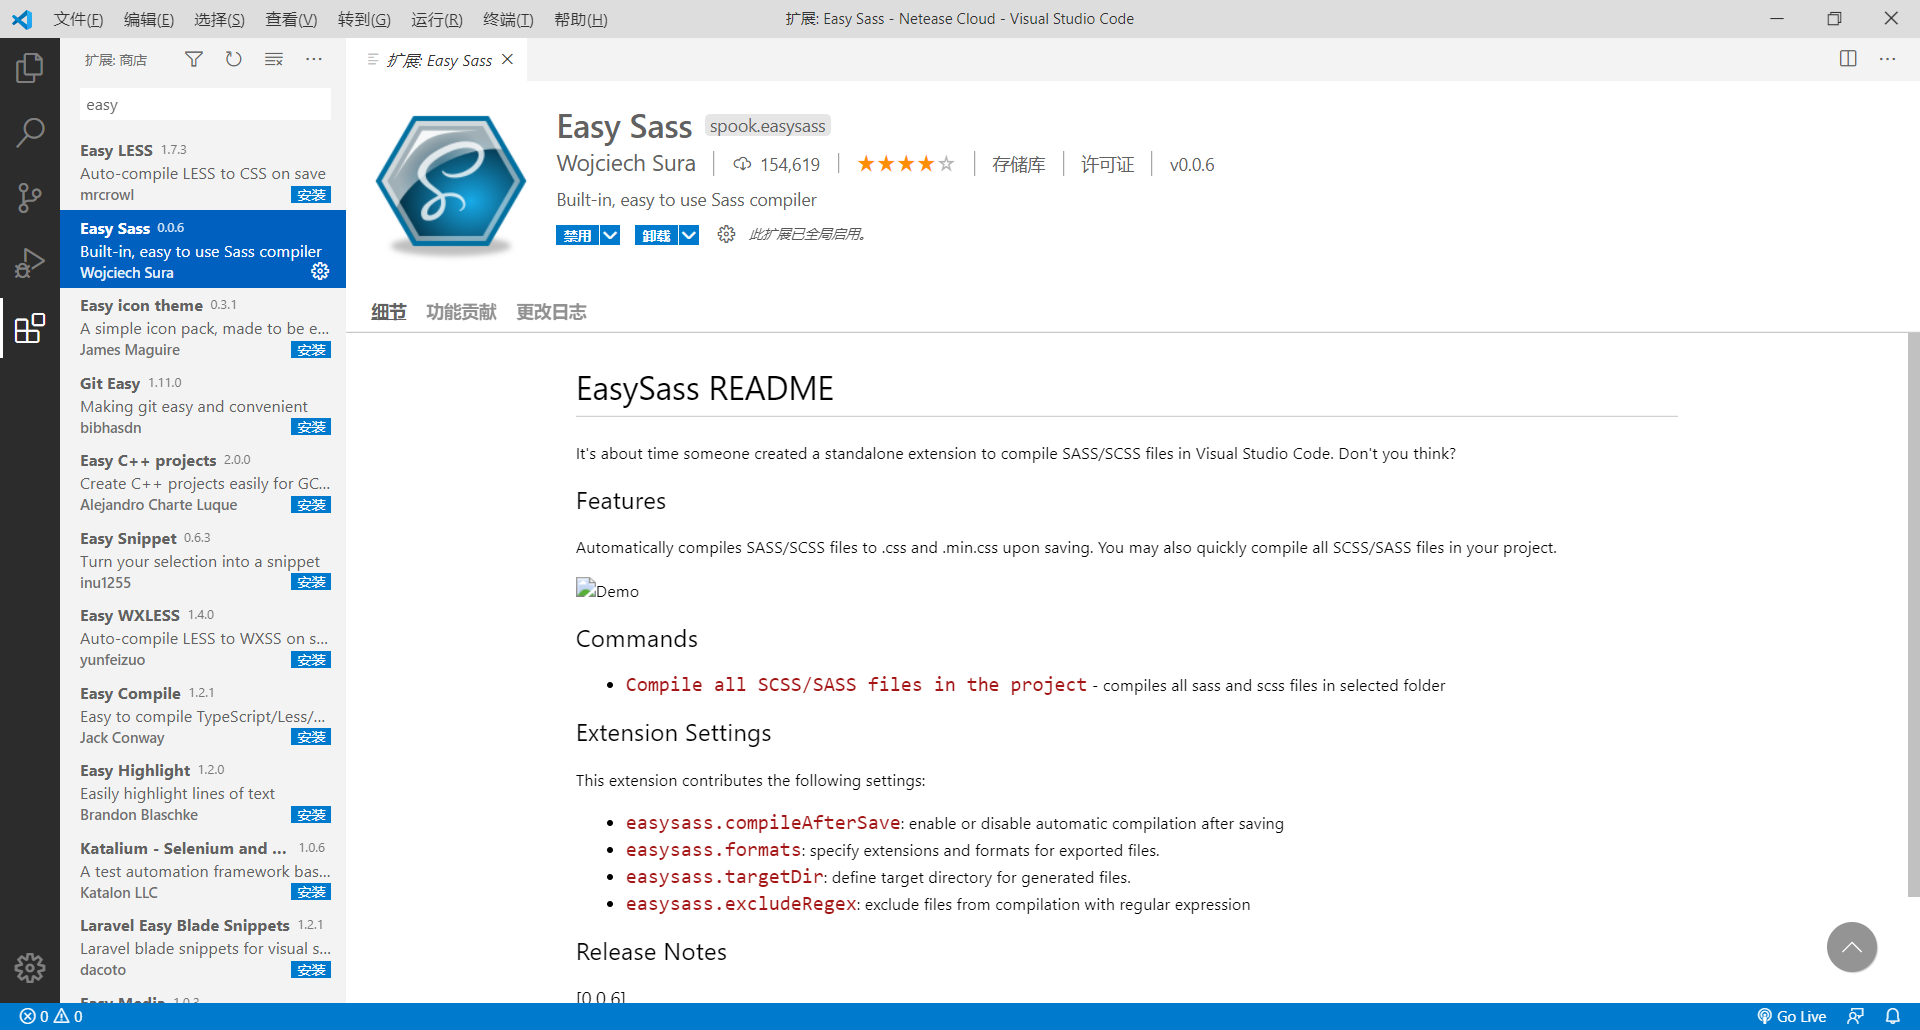Viewport: 1920px width, 1030px height.
Task: Click the star rating of Easy Sass
Action: point(906,164)
